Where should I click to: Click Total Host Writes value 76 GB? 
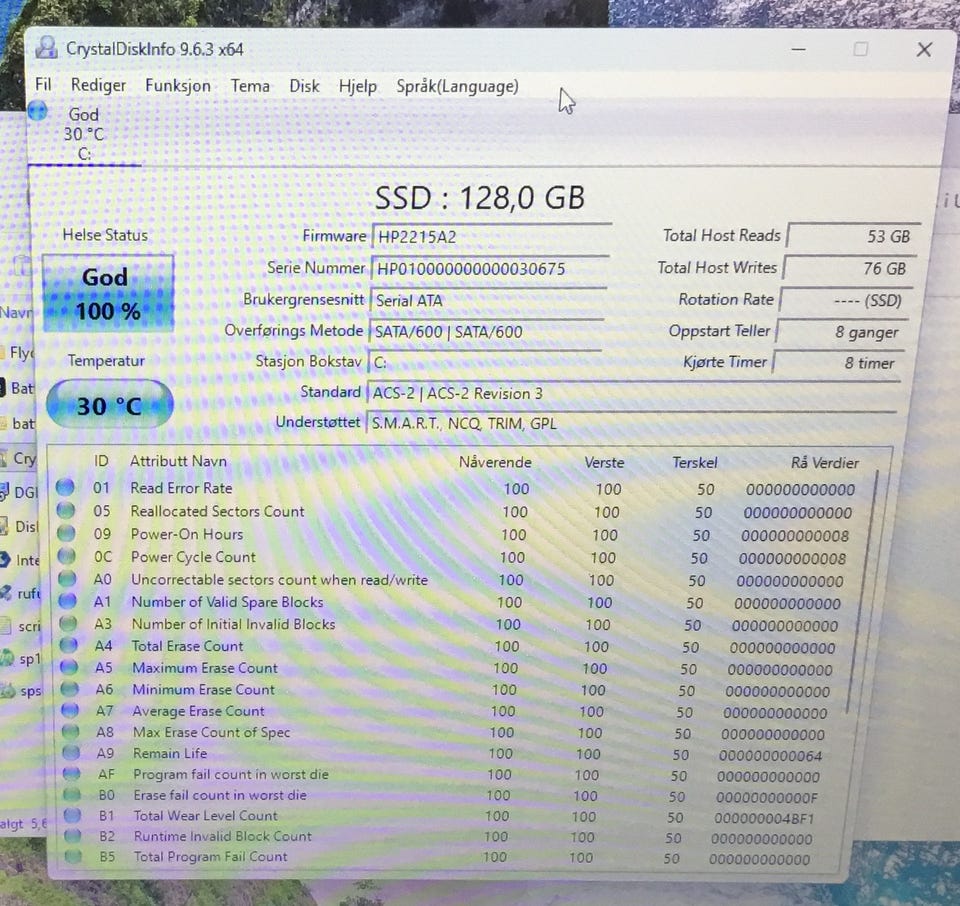[849, 268]
